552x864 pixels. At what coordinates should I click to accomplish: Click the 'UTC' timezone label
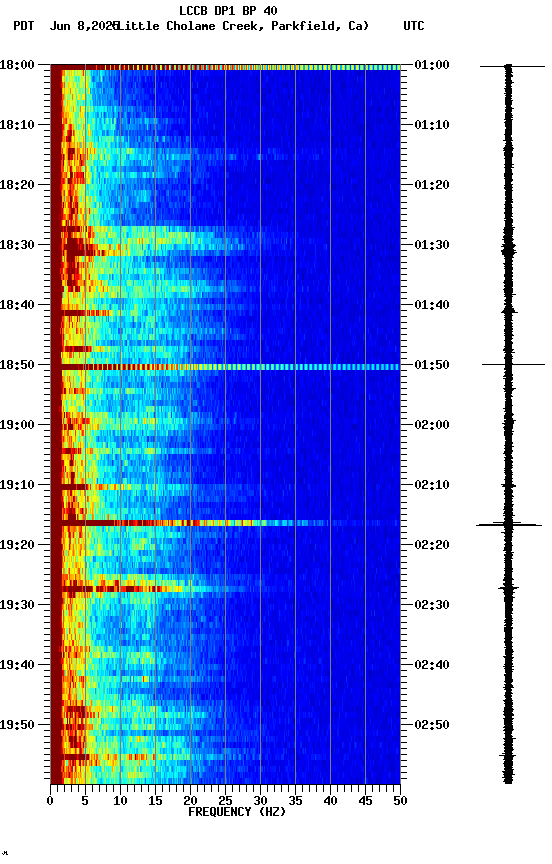(414, 26)
